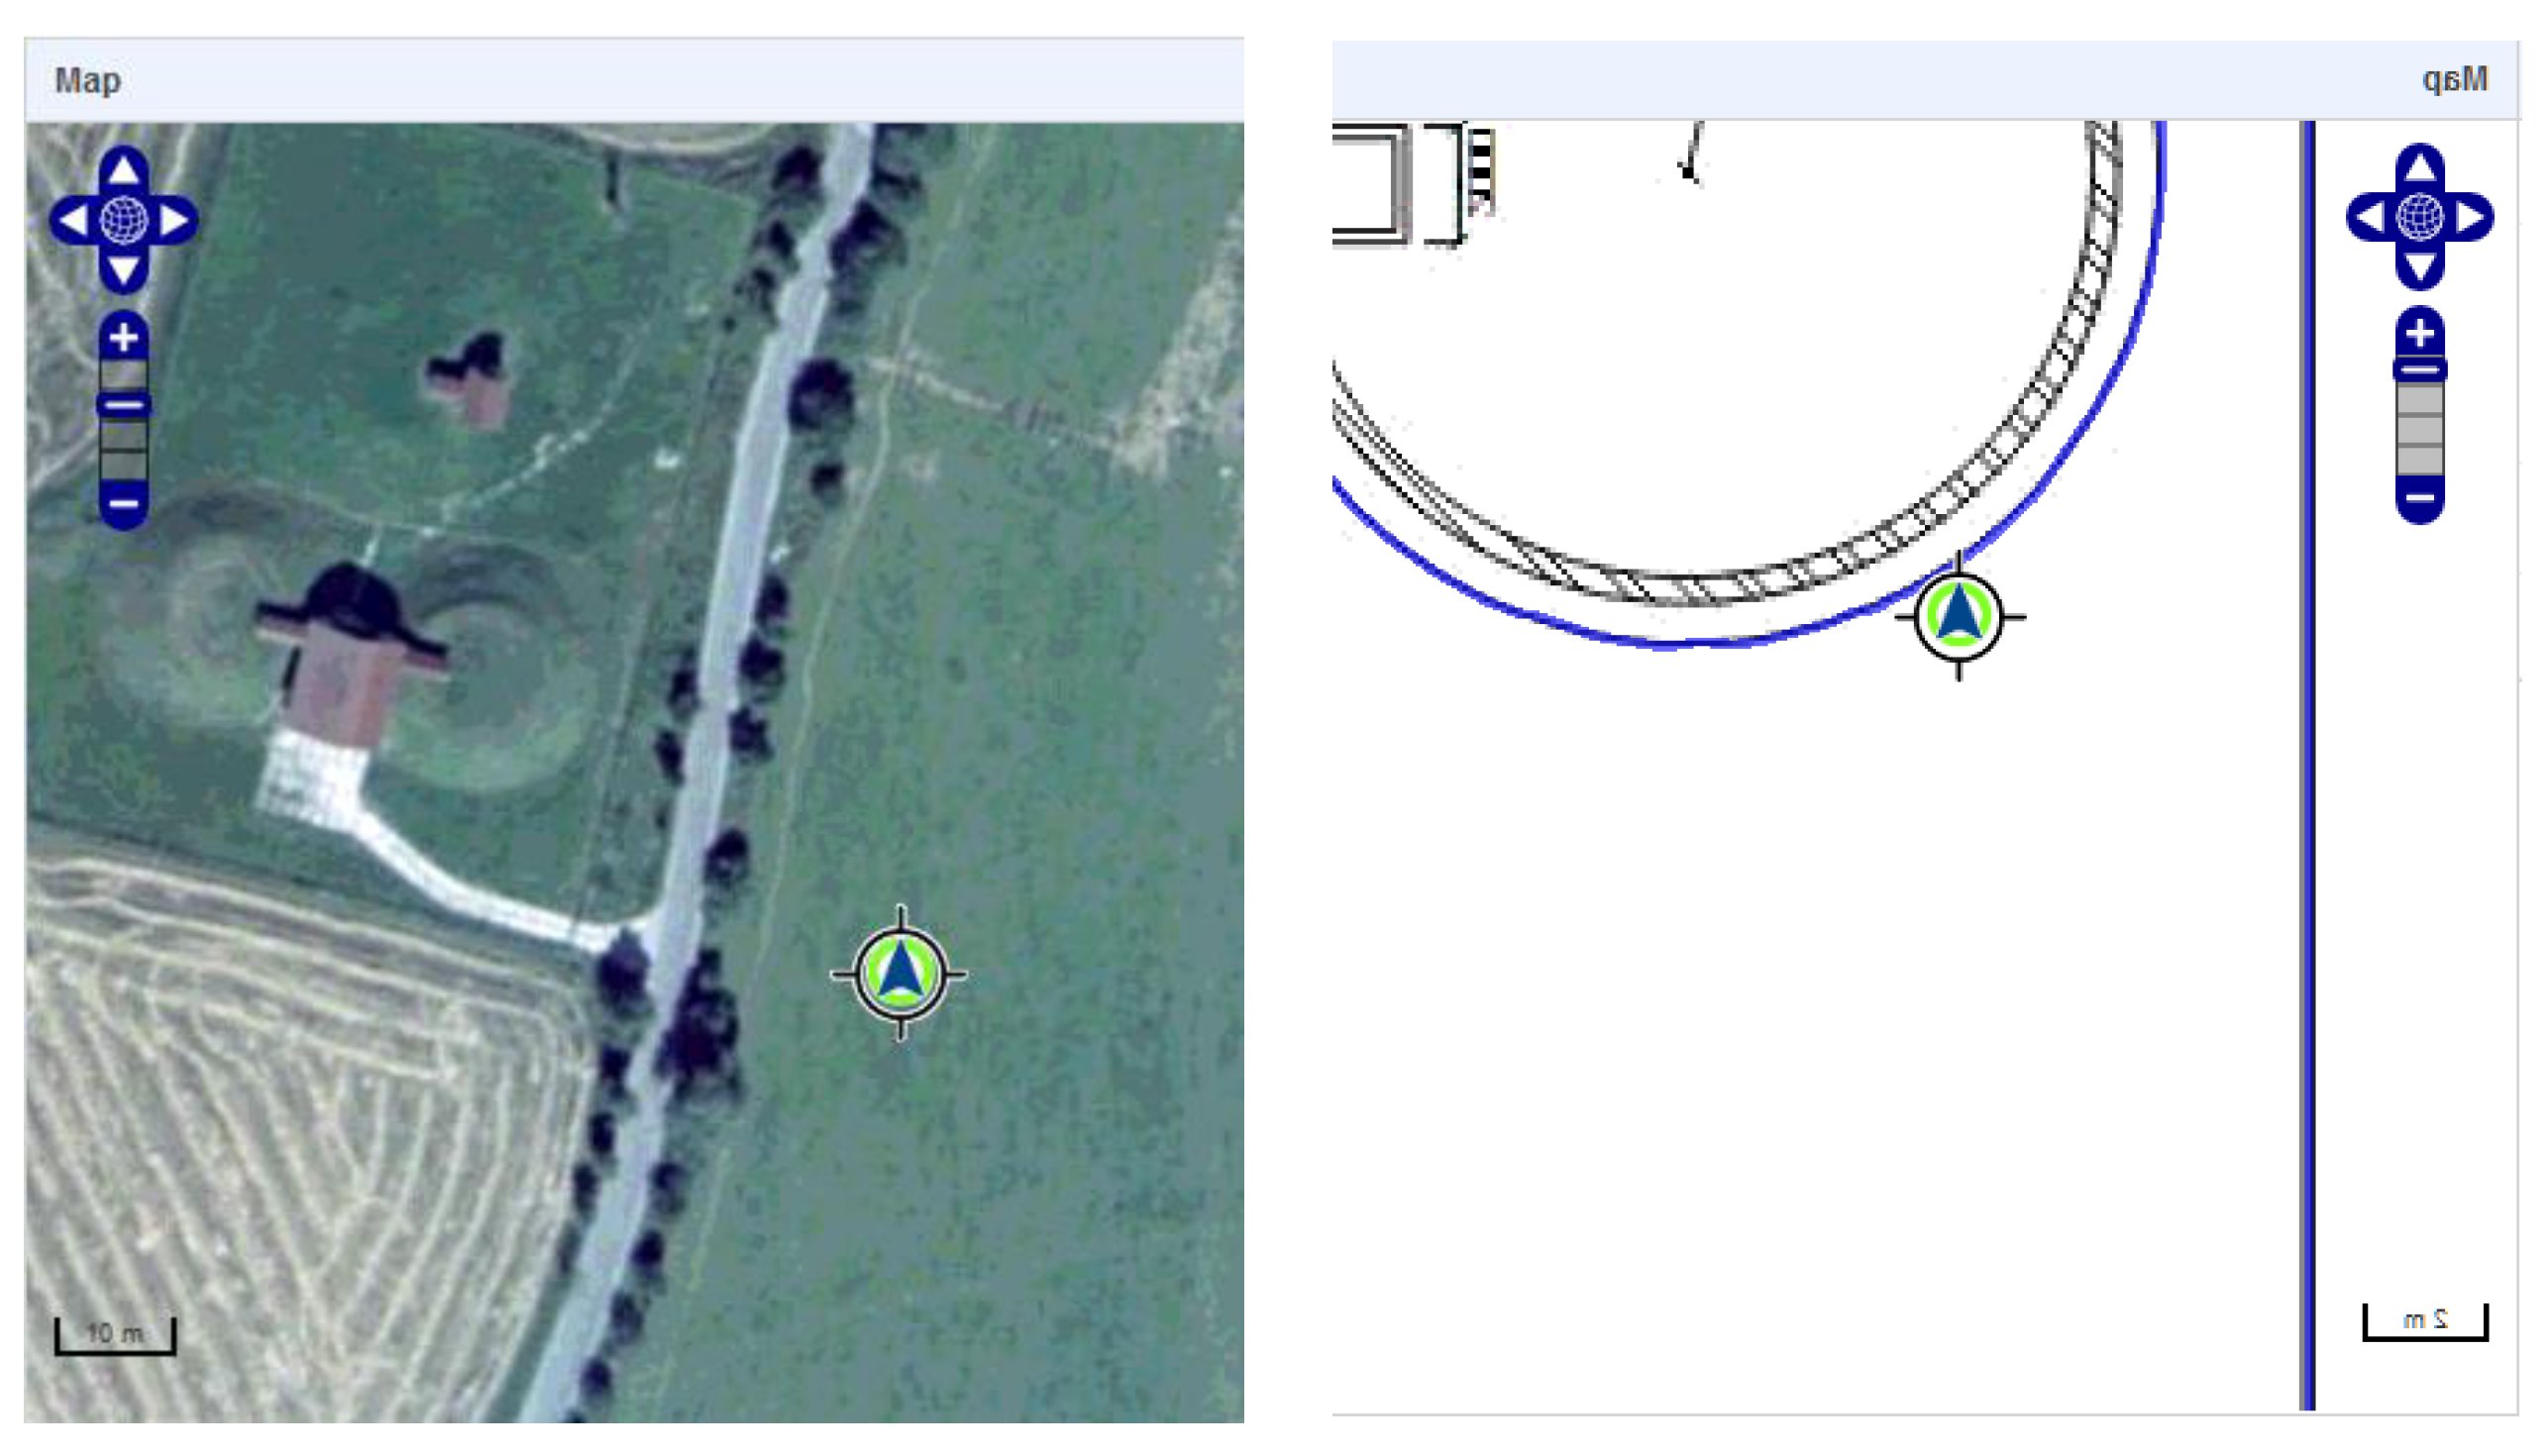Pan right in the floor plan map

click(x=2471, y=216)
